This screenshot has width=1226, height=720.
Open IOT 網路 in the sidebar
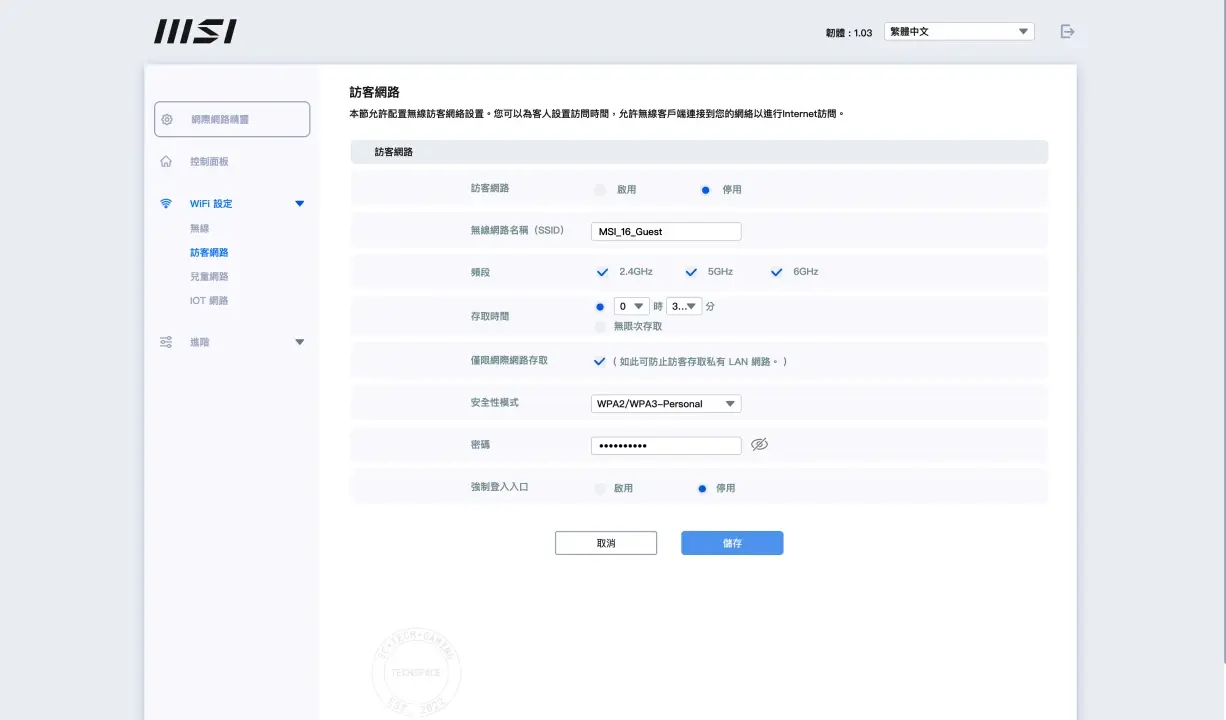pos(209,300)
